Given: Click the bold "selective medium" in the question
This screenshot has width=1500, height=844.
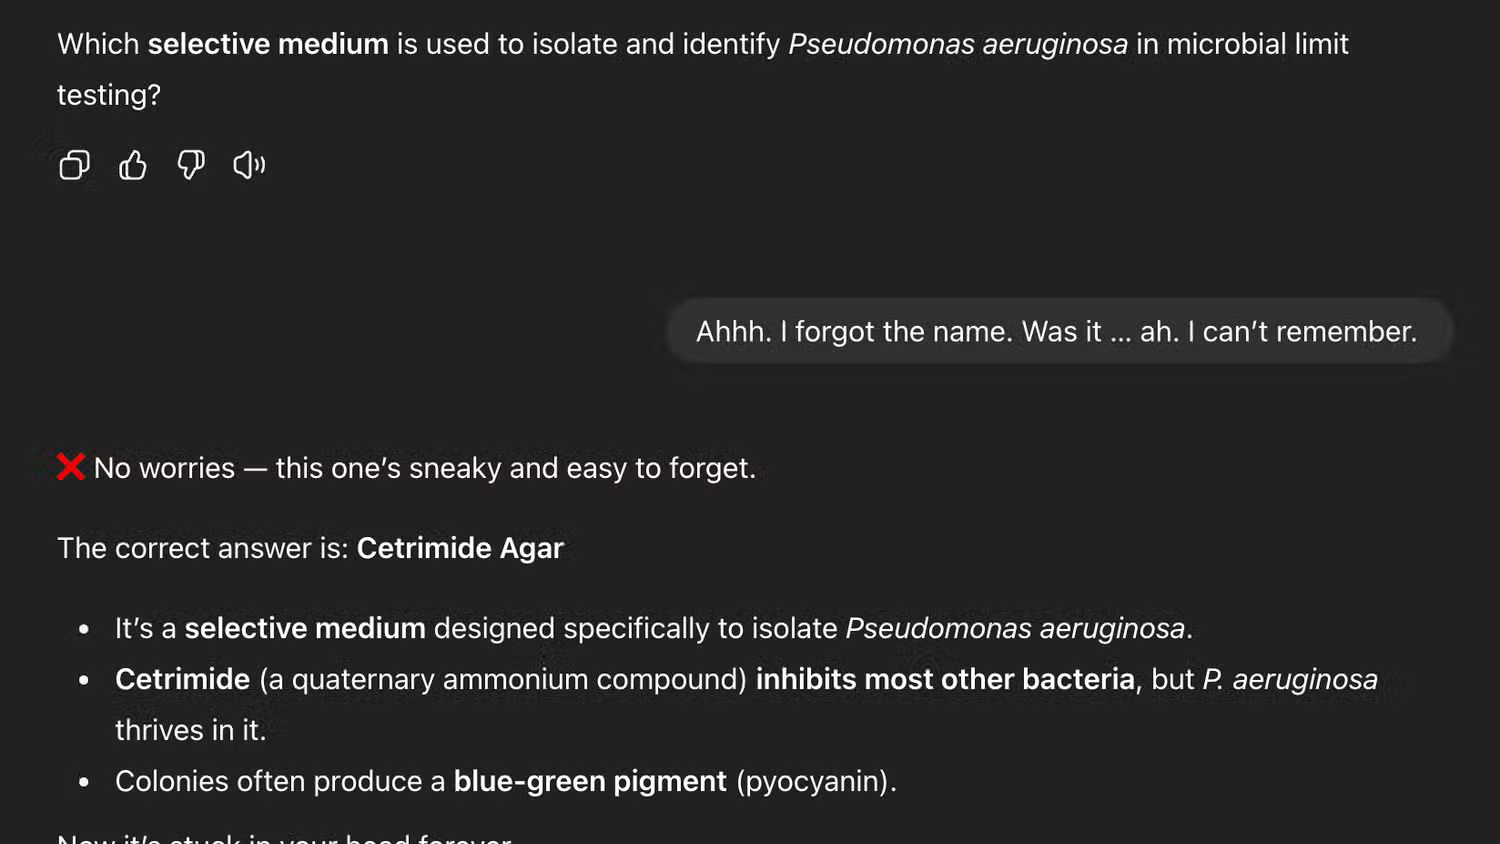Looking at the screenshot, I should pyautogui.click(x=268, y=44).
